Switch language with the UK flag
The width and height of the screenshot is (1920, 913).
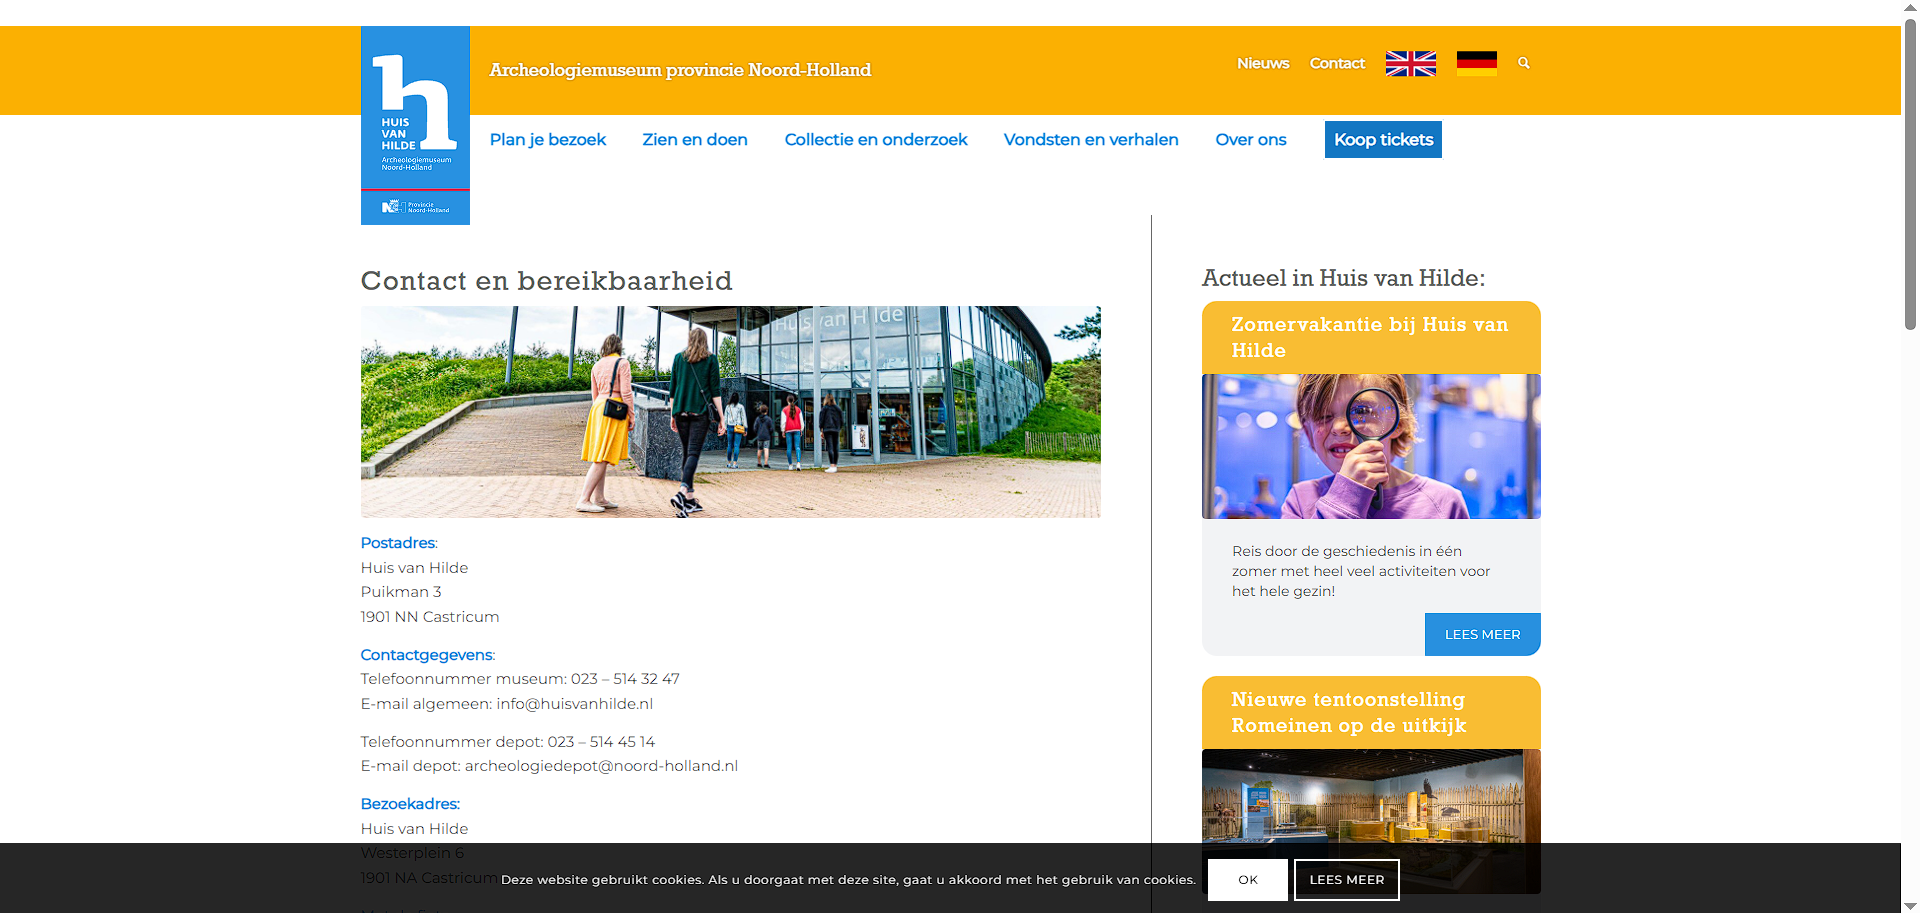click(1410, 64)
